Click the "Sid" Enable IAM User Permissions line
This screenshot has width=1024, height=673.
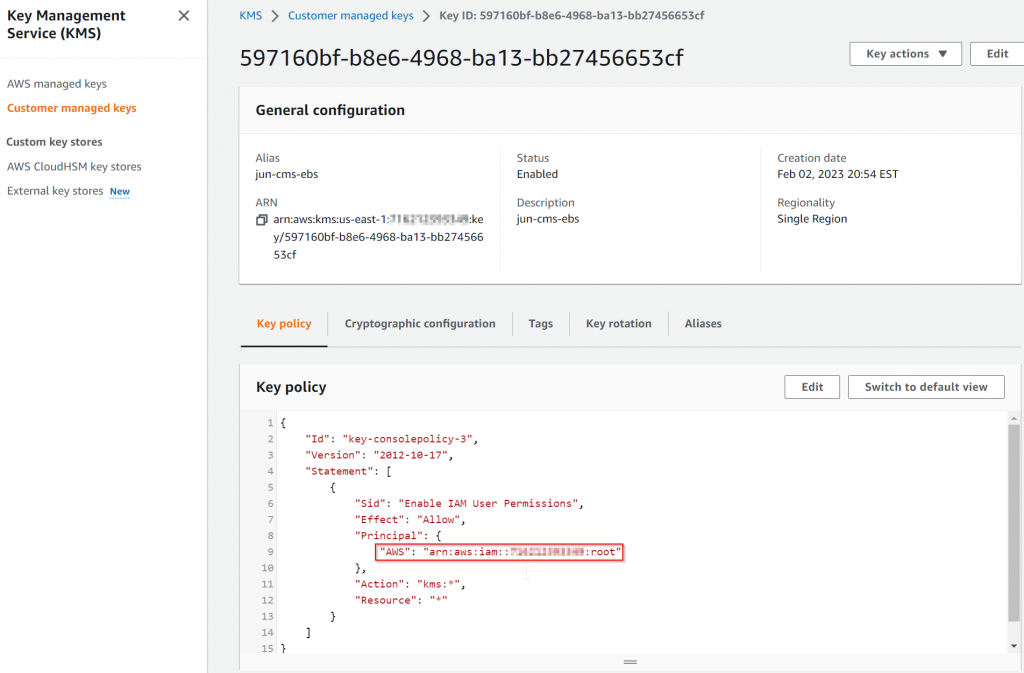tap(469, 504)
